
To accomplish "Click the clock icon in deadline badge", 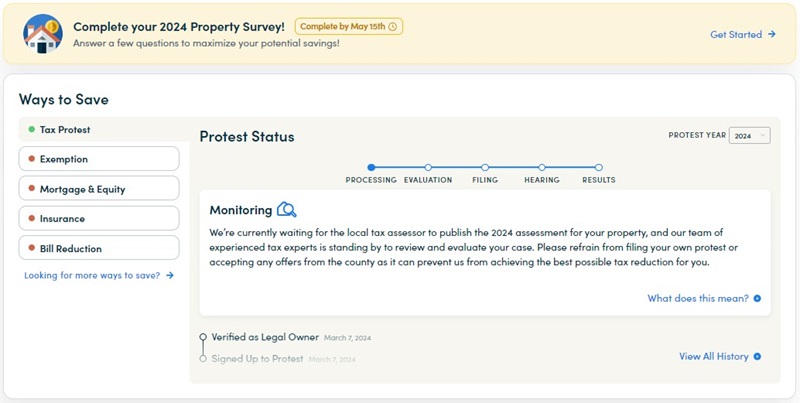I will coord(392,26).
